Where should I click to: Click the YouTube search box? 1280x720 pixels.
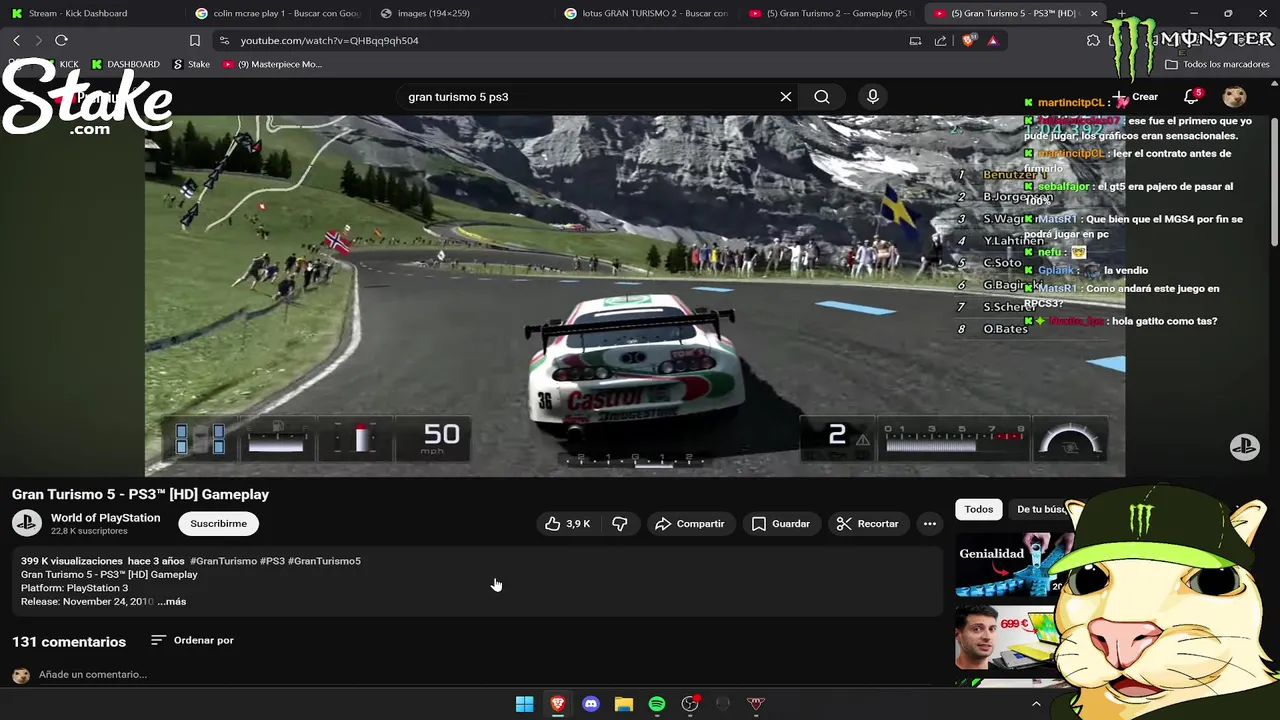click(590, 97)
